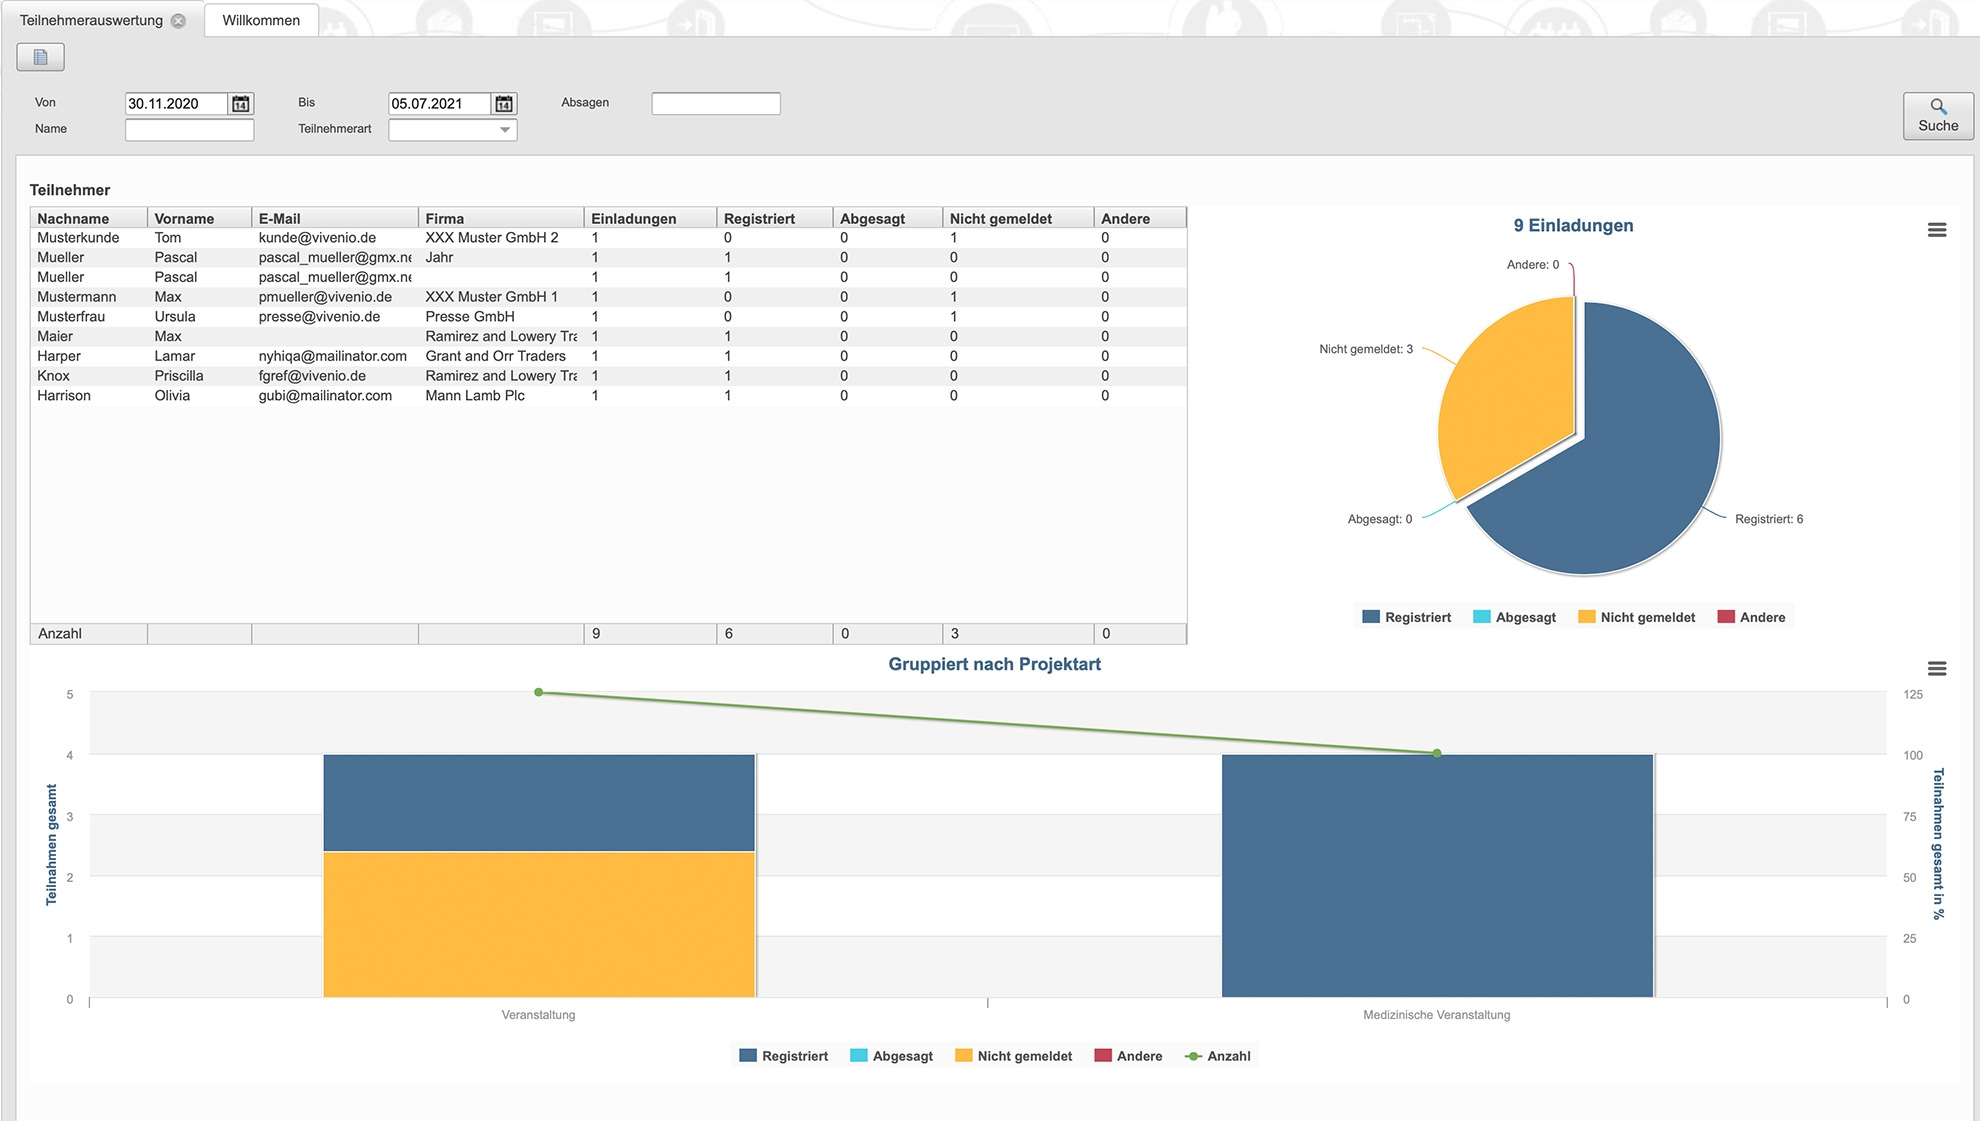Click the Absagen input field
The image size is (1980, 1121).
pos(715,104)
